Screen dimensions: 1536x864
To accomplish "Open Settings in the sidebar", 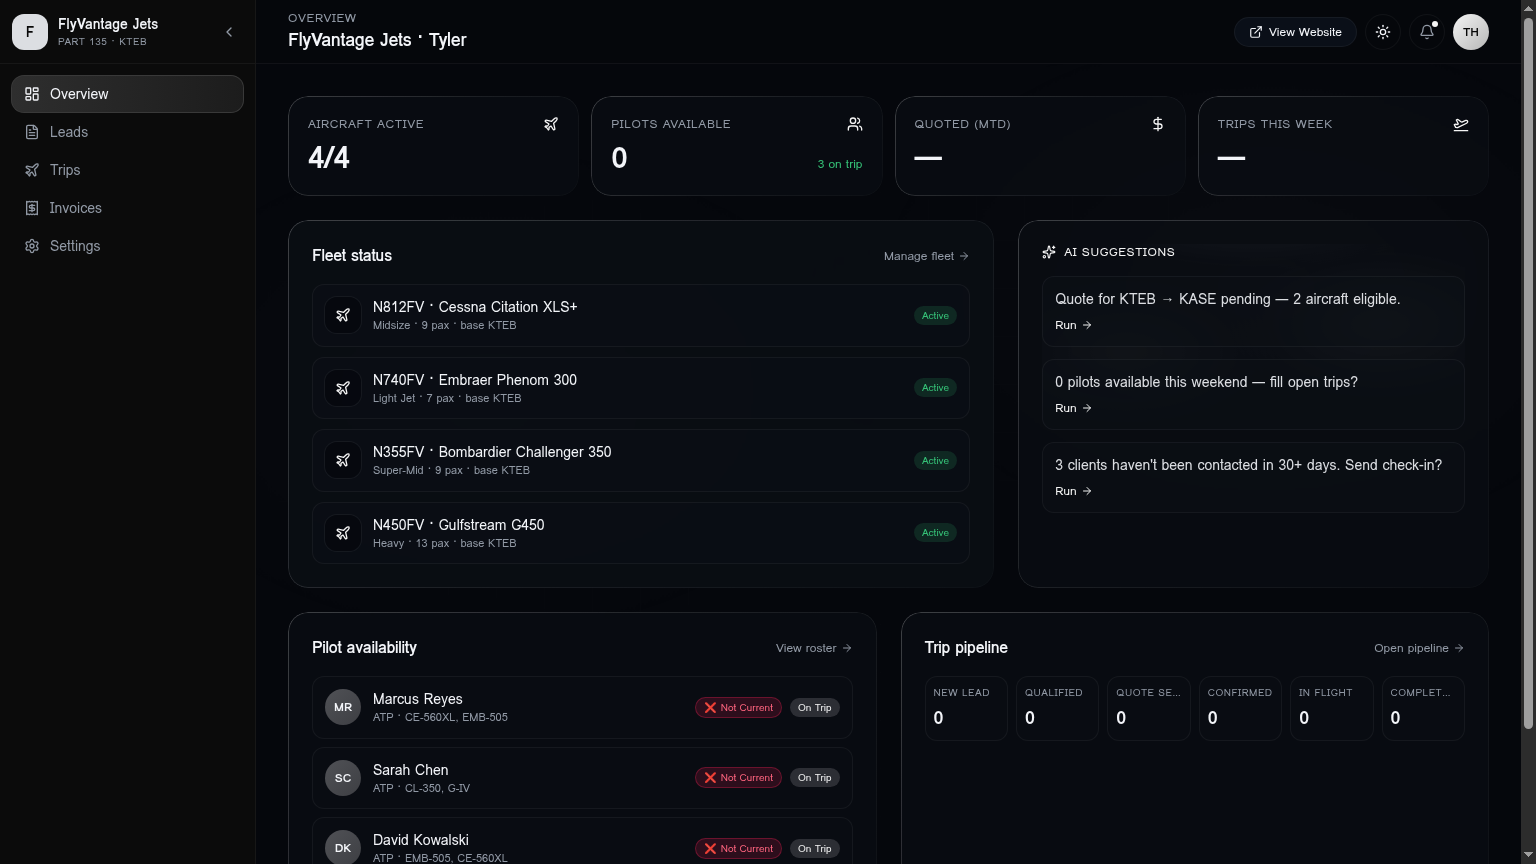I will coord(127,246).
